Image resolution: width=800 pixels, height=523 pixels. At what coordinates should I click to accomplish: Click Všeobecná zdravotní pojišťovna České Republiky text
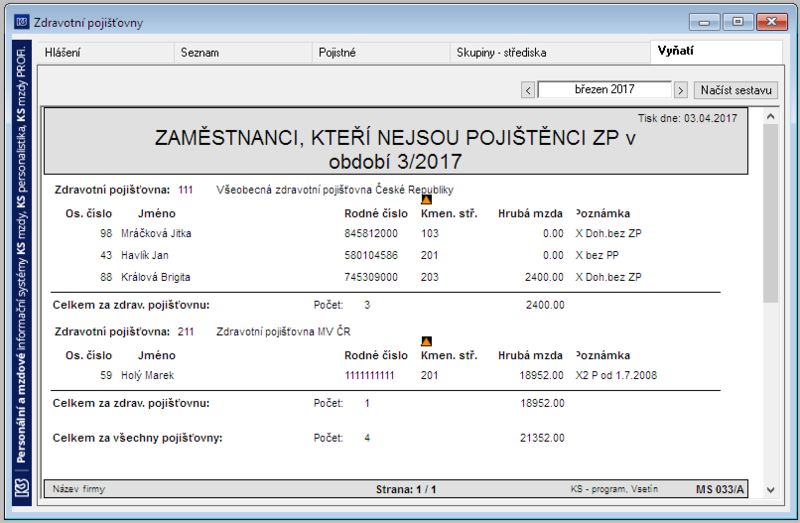coord(335,190)
